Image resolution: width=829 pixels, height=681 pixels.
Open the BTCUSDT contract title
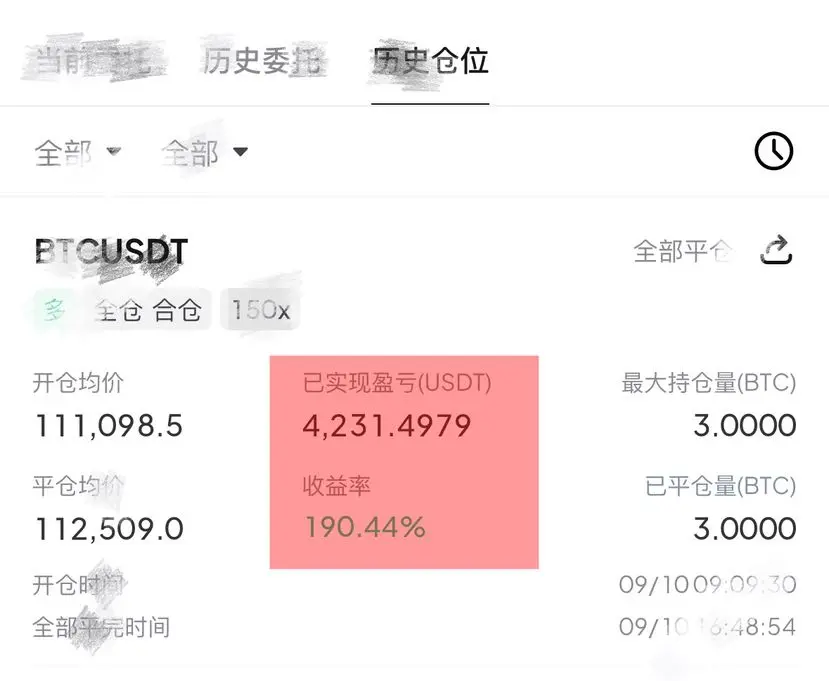[x=111, y=251]
